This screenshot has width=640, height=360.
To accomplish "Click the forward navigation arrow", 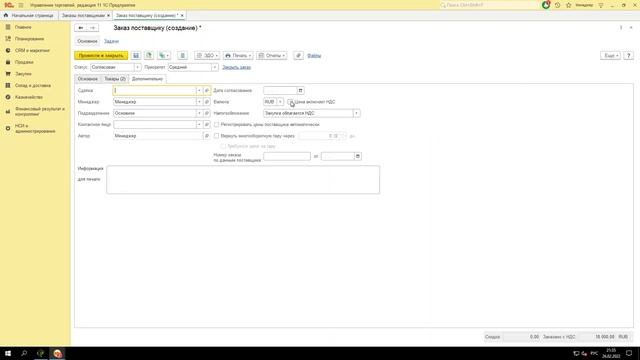I will point(93,28).
